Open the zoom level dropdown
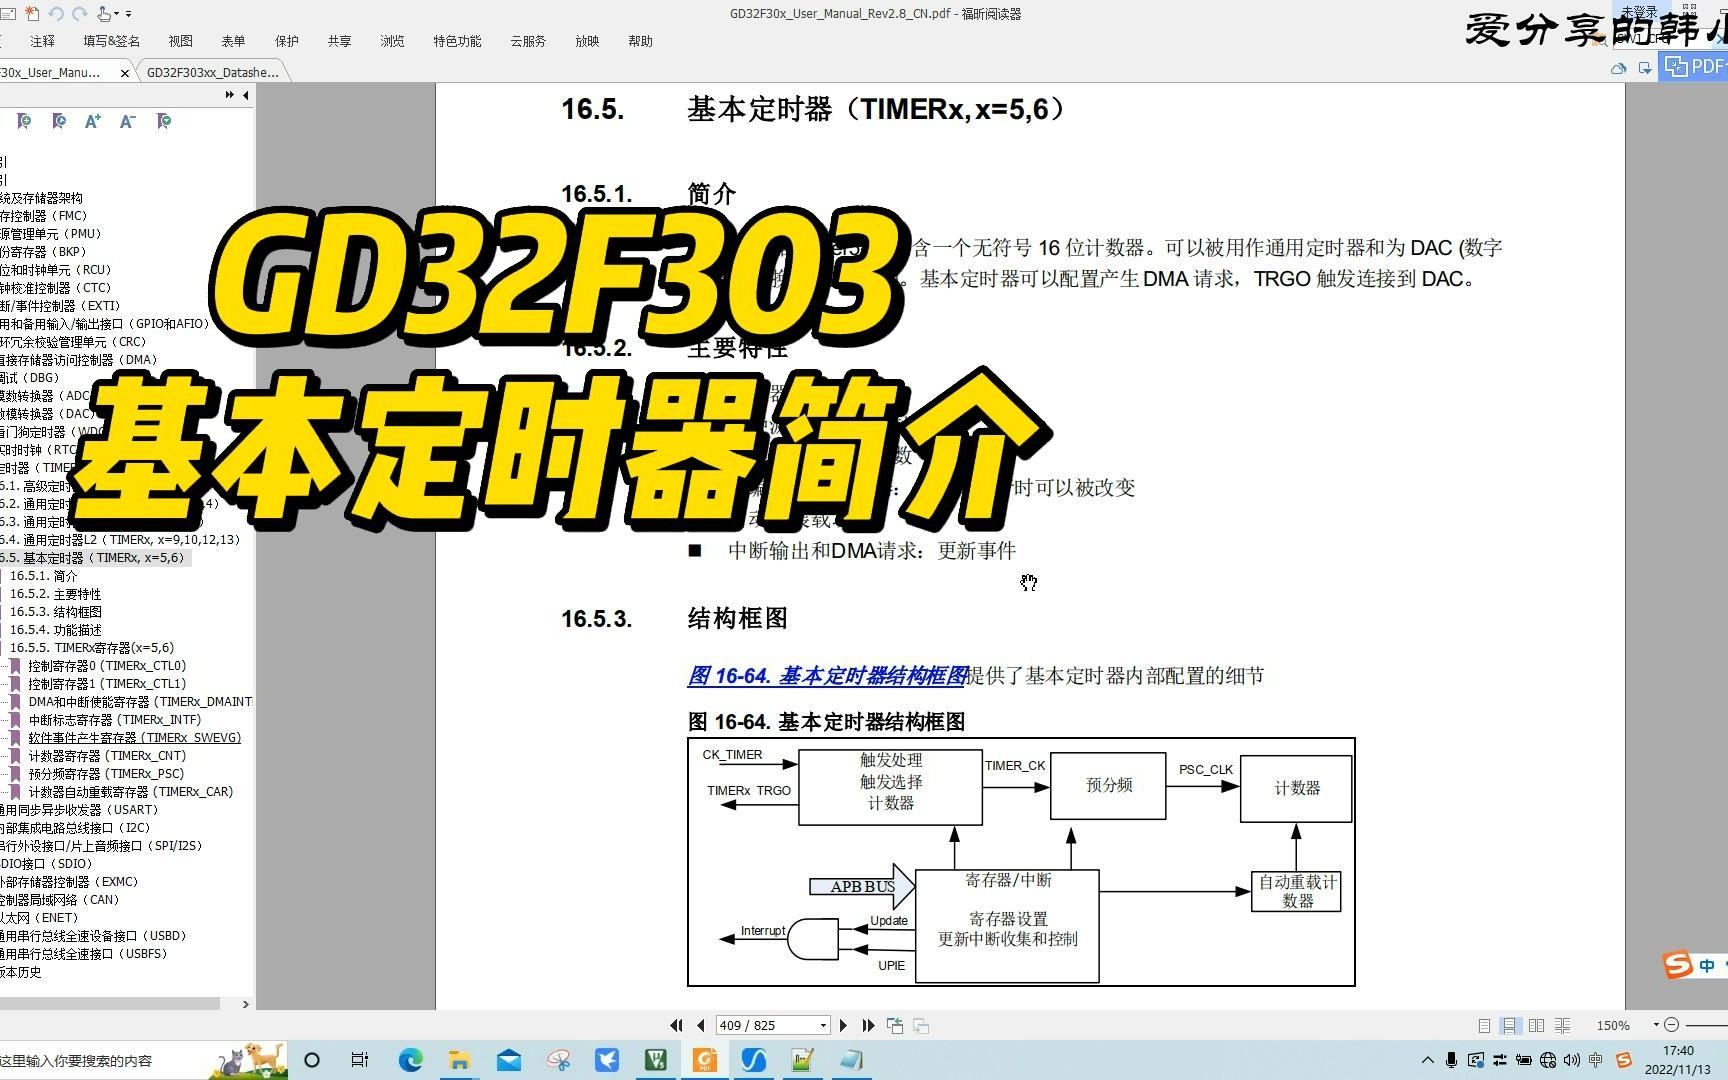 point(1656,1025)
